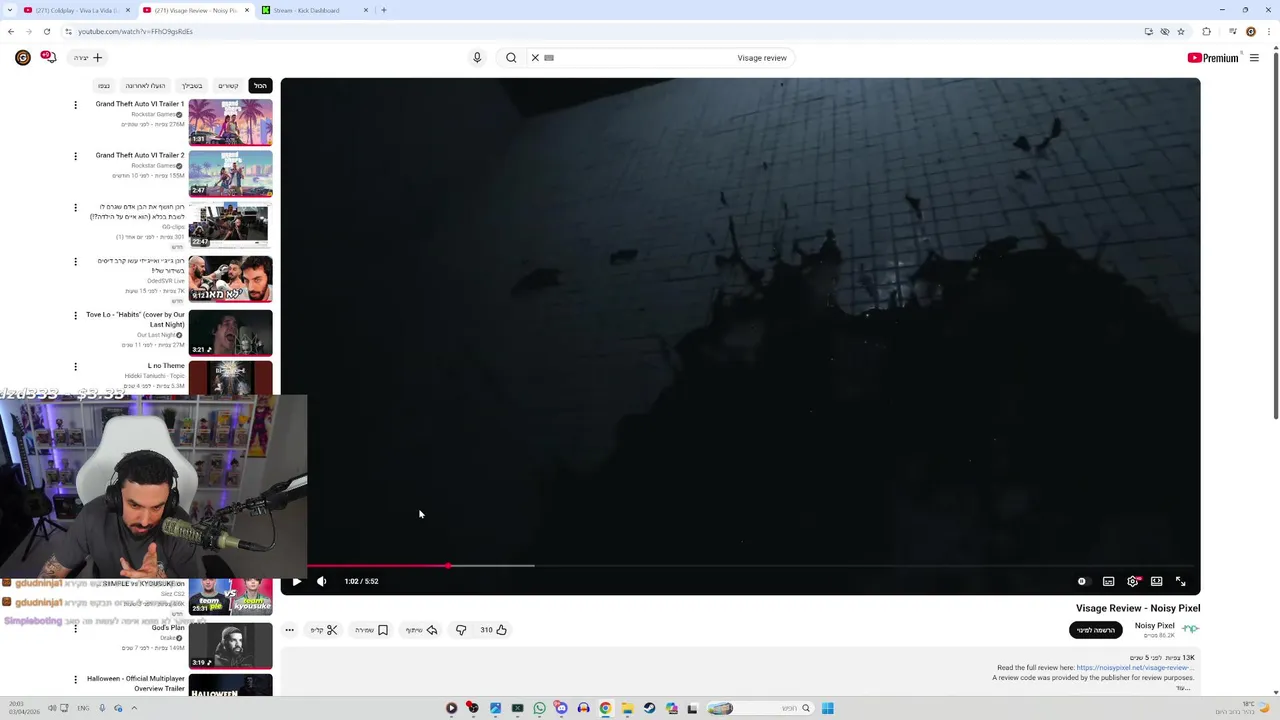Open Noisy Pixel channel avatar
Image resolution: width=1280 pixels, height=720 pixels.
tap(1190, 629)
